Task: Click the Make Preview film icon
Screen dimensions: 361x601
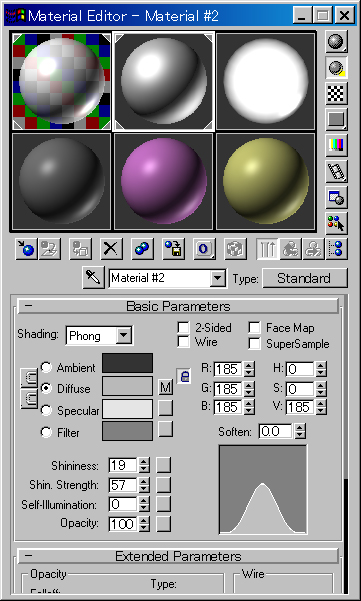Action: (x=336, y=171)
